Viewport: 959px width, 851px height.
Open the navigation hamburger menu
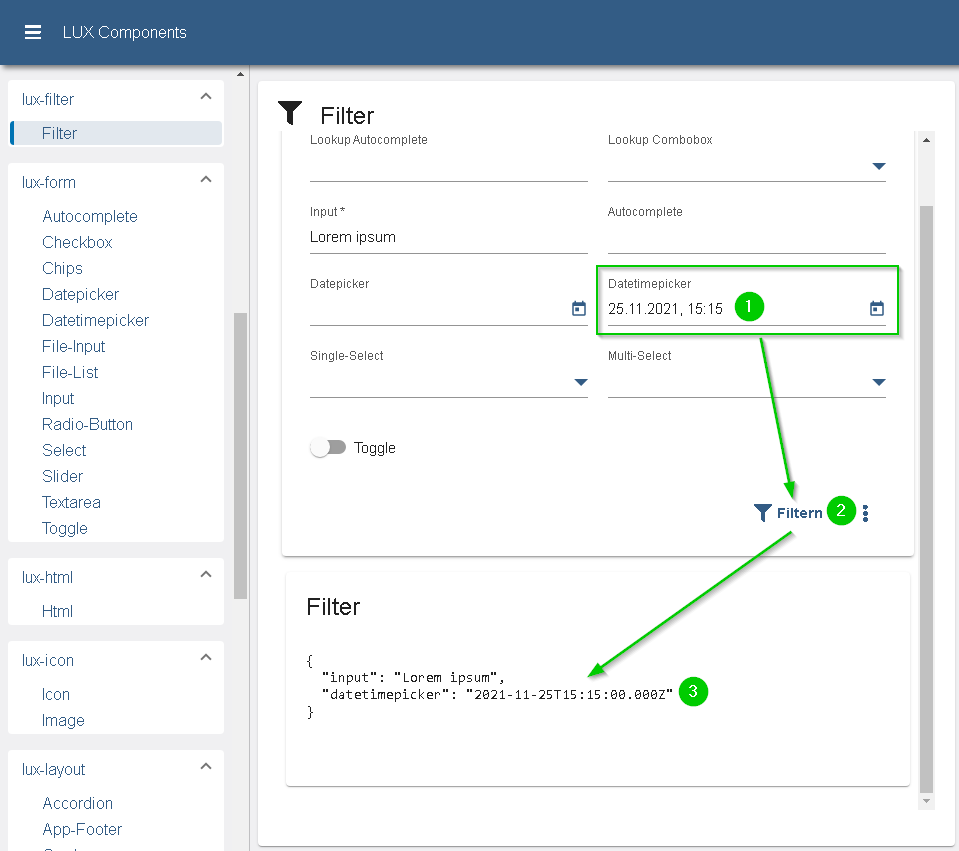(x=33, y=31)
